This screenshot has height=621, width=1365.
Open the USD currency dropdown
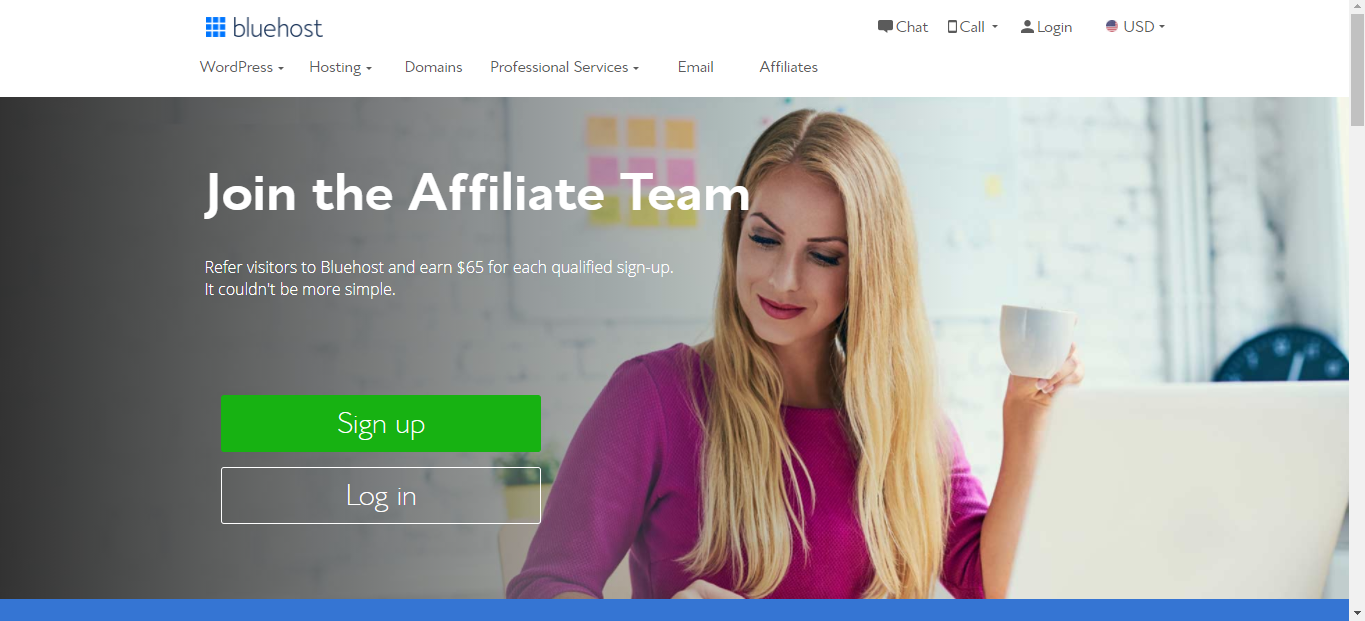1145,27
